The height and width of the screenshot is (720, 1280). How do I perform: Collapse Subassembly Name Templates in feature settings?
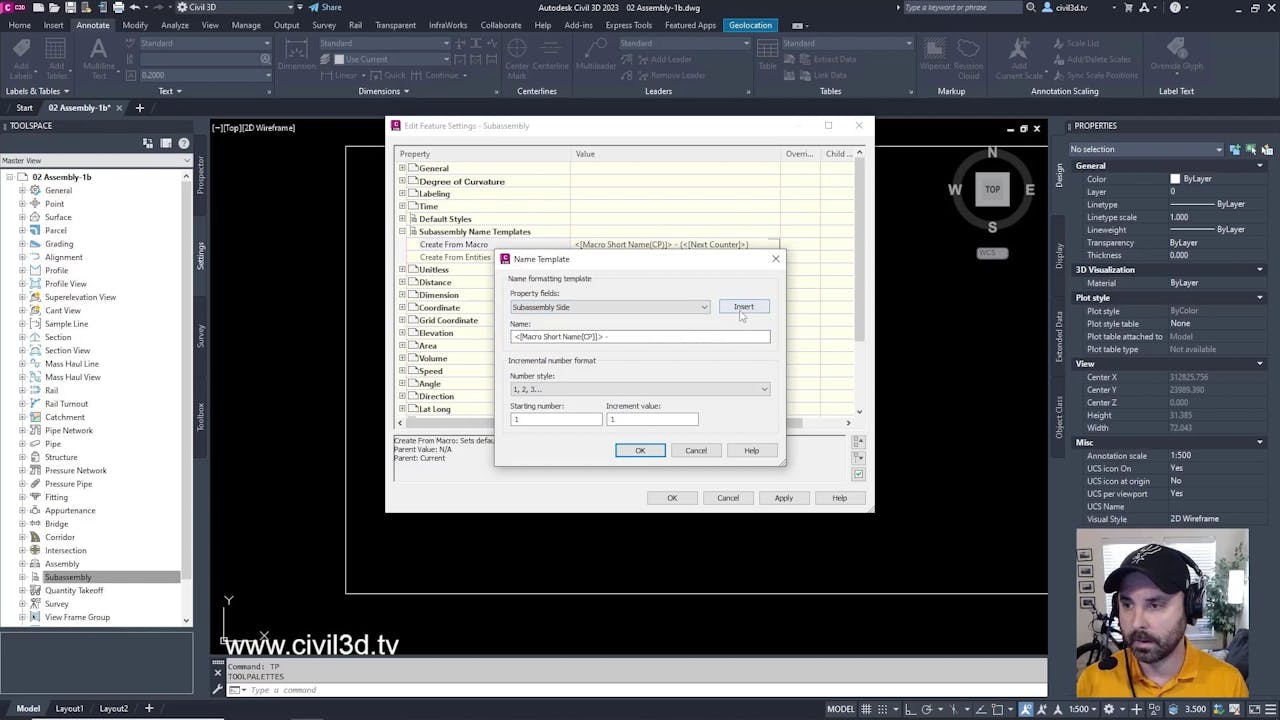point(402,231)
